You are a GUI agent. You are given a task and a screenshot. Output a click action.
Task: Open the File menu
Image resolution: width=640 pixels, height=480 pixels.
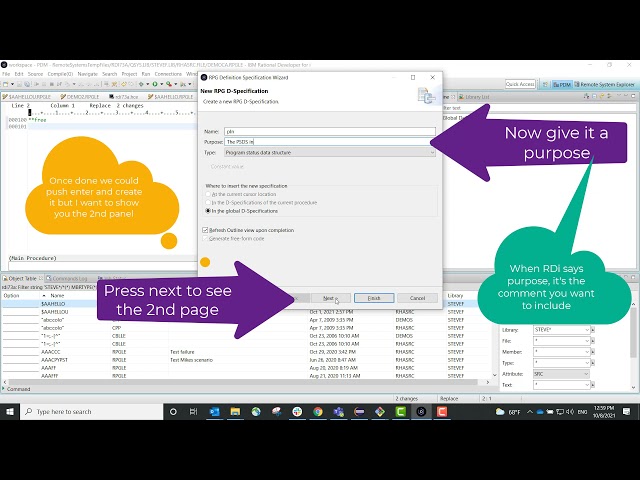click(6, 74)
